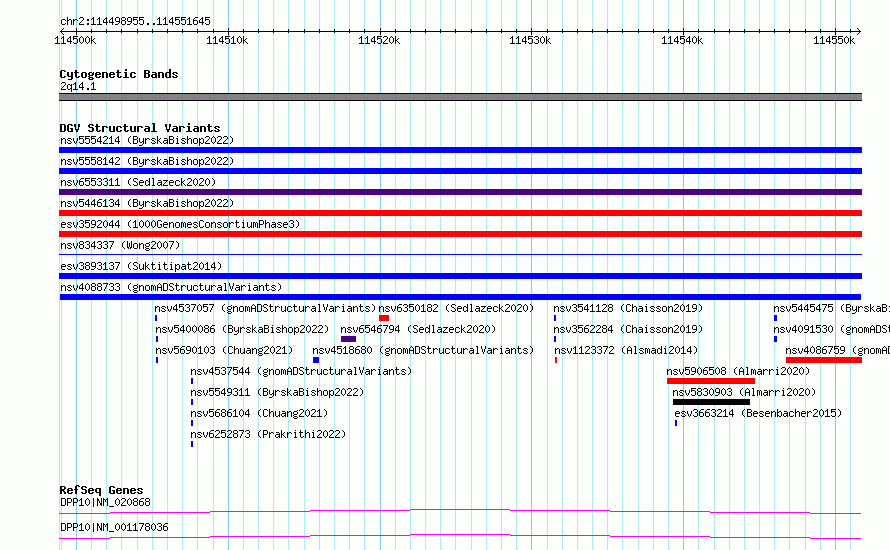
Task: Click the magenta DPP10 NM_020868 gene track line
Action: (460, 511)
